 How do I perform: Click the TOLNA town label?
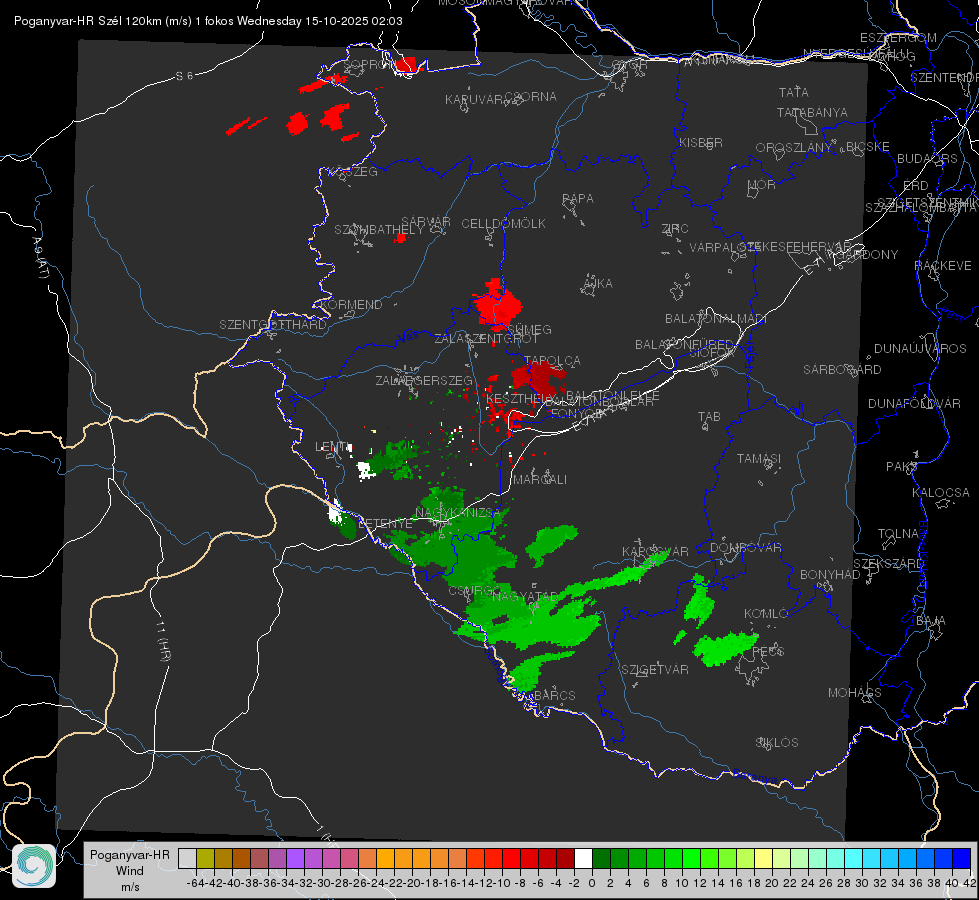(898, 533)
